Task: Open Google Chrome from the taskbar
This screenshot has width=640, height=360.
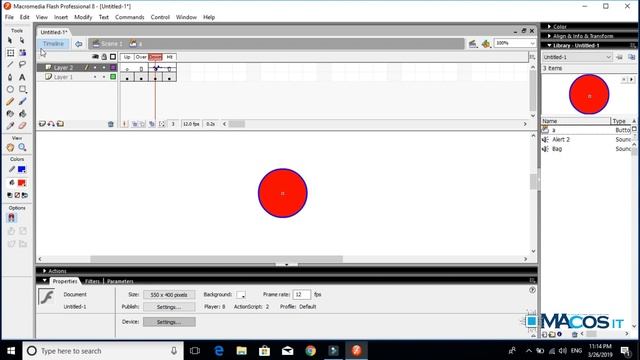Action: click(311, 351)
